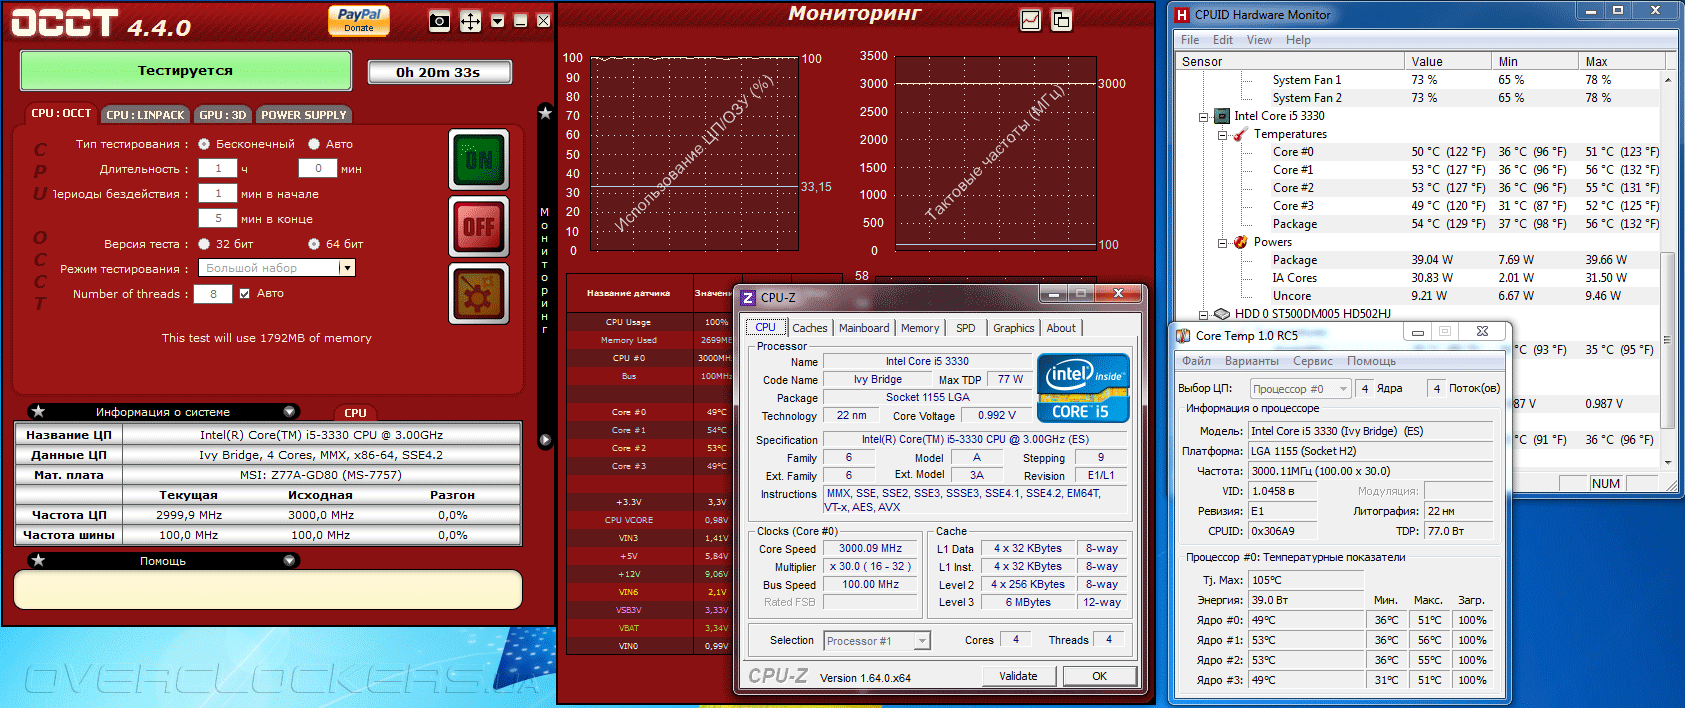Image resolution: width=1685 pixels, height=708 pixels.
Task: Click the OCCT move-window arrows icon
Action: (x=470, y=21)
